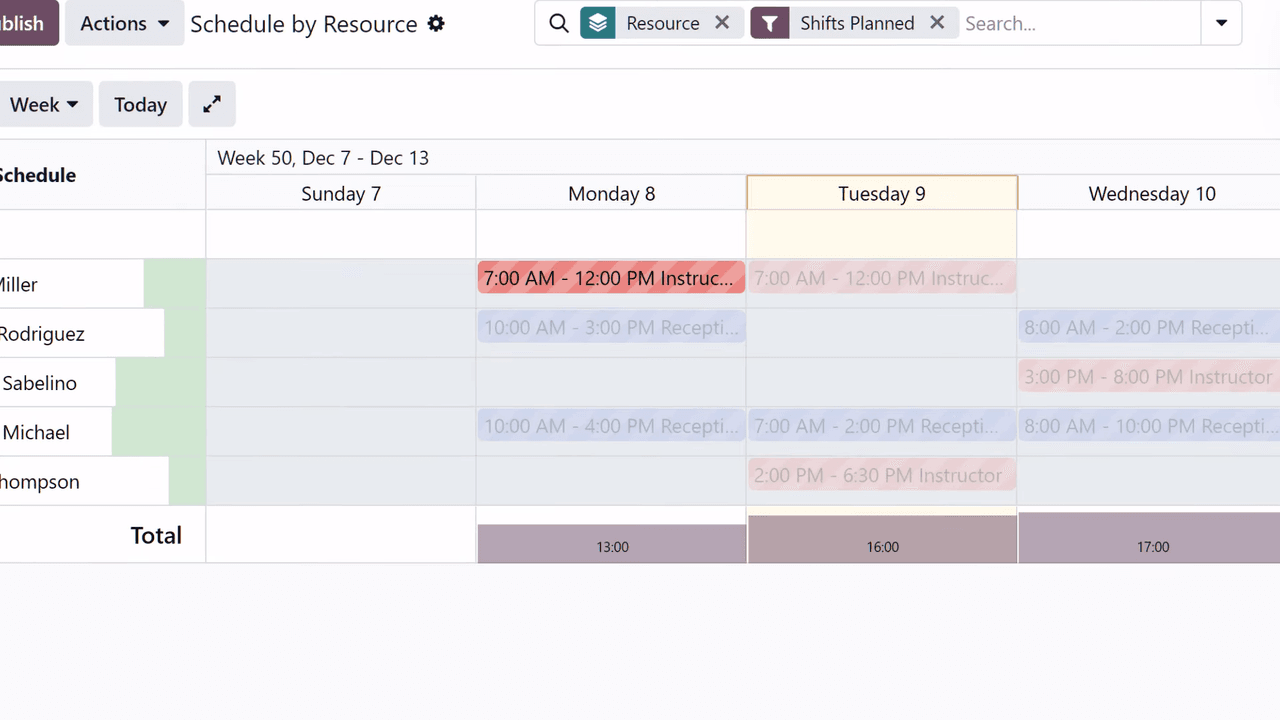Open the Actions dropdown menu

coord(125,24)
